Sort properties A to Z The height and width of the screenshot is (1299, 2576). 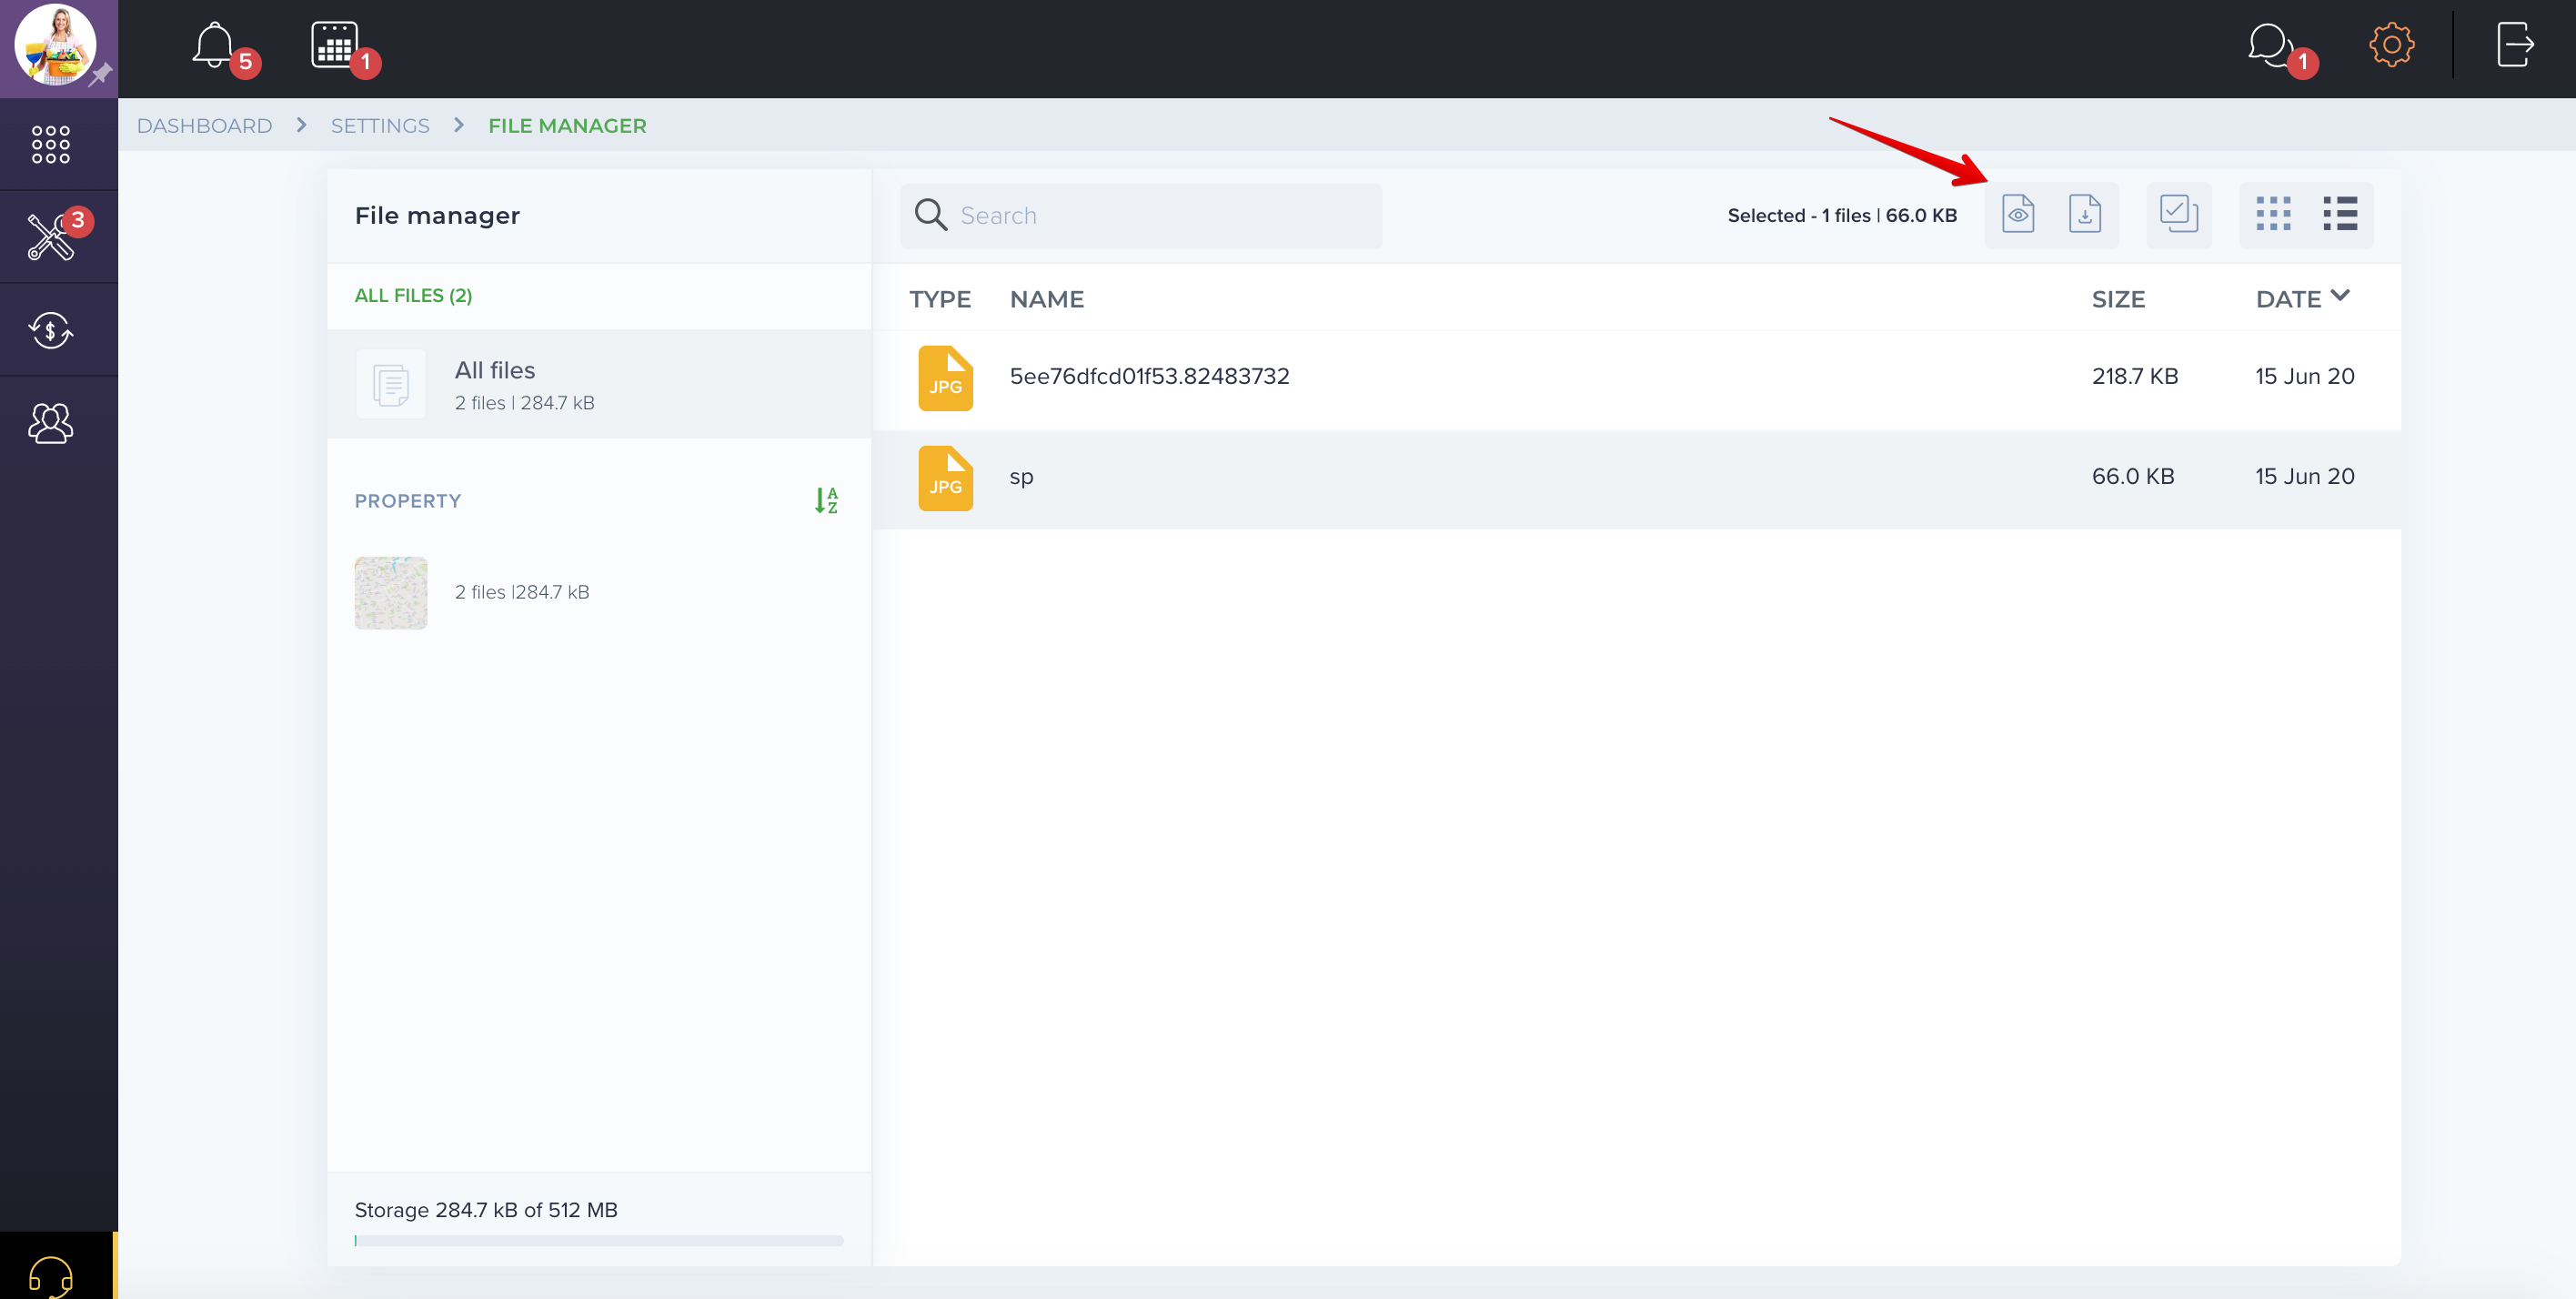(x=826, y=501)
